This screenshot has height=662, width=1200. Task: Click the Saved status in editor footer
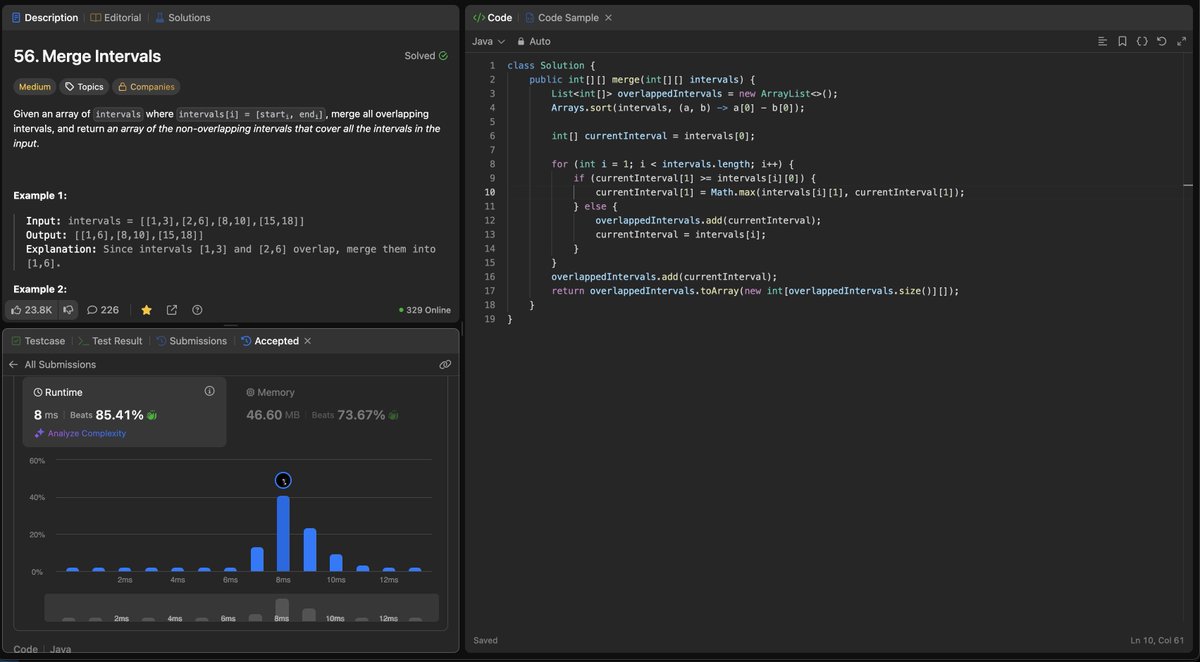[x=486, y=640]
